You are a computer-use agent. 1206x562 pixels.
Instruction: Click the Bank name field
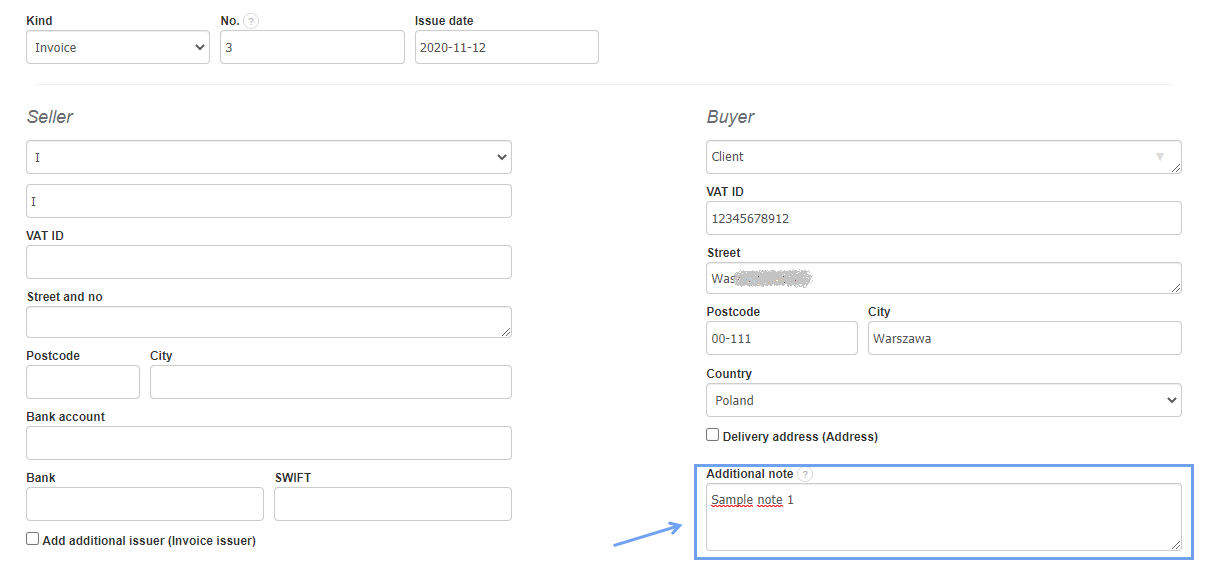pyautogui.click(x=145, y=504)
